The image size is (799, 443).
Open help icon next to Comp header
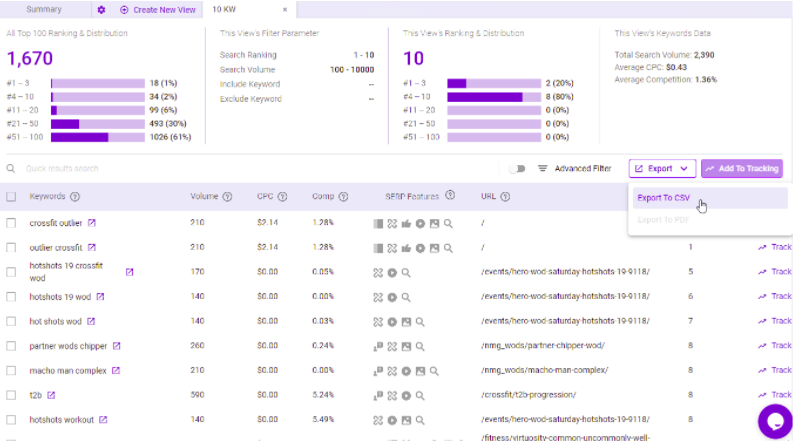[x=343, y=196]
